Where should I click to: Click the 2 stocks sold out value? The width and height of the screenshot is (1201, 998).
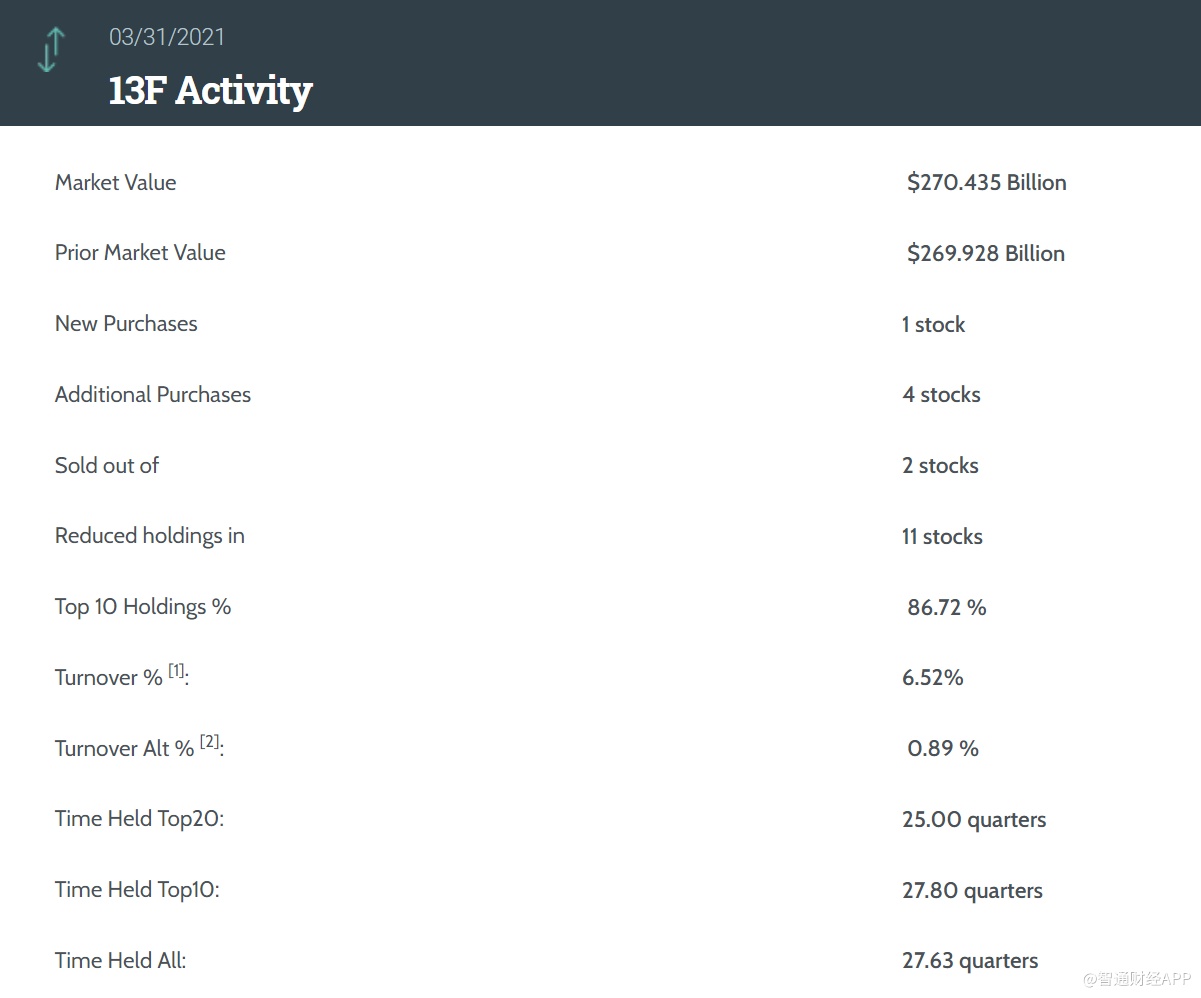[x=940, y=466]
